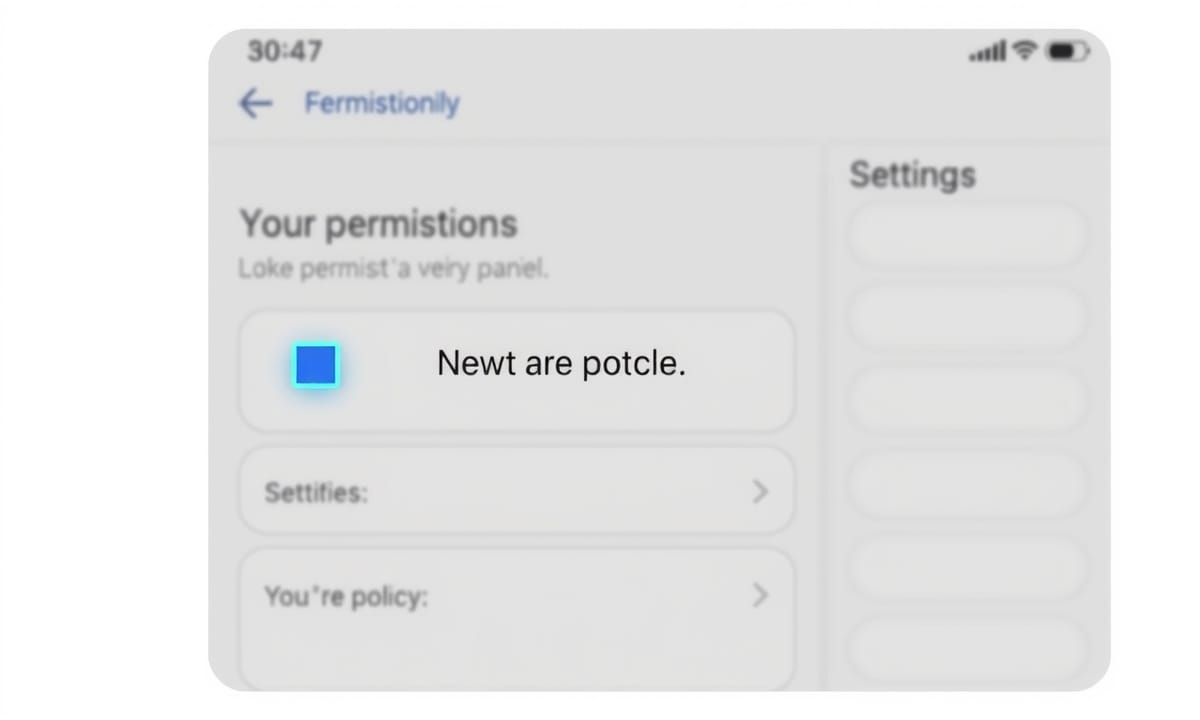Select the fourth blank item under Settings
The width and height of the screenshot is (1200, 720).
tap(966, 484)
